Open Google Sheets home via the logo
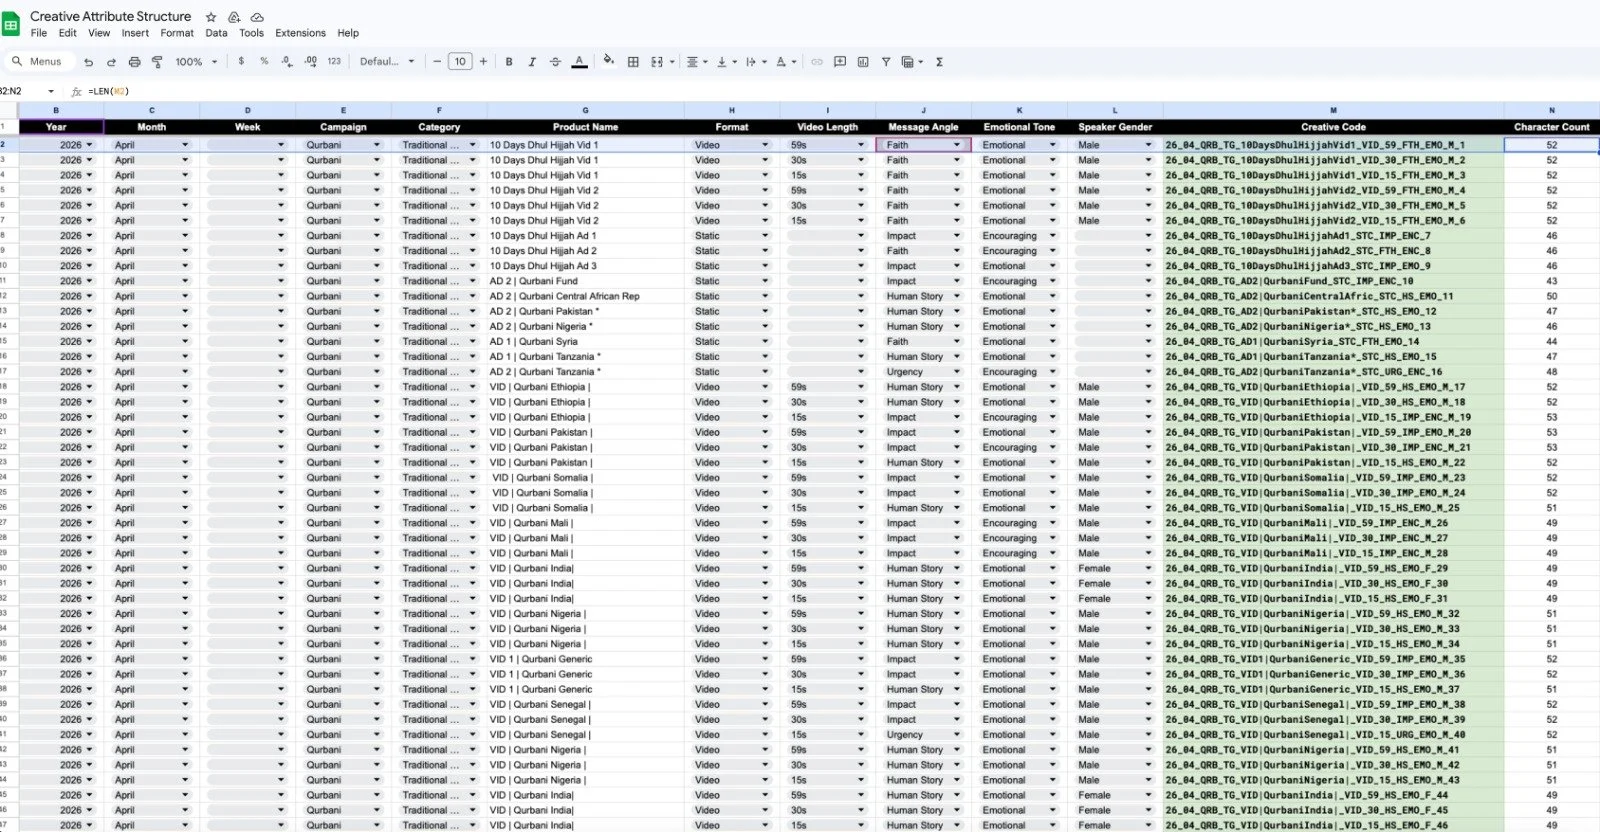 click(x=11, y=24)
